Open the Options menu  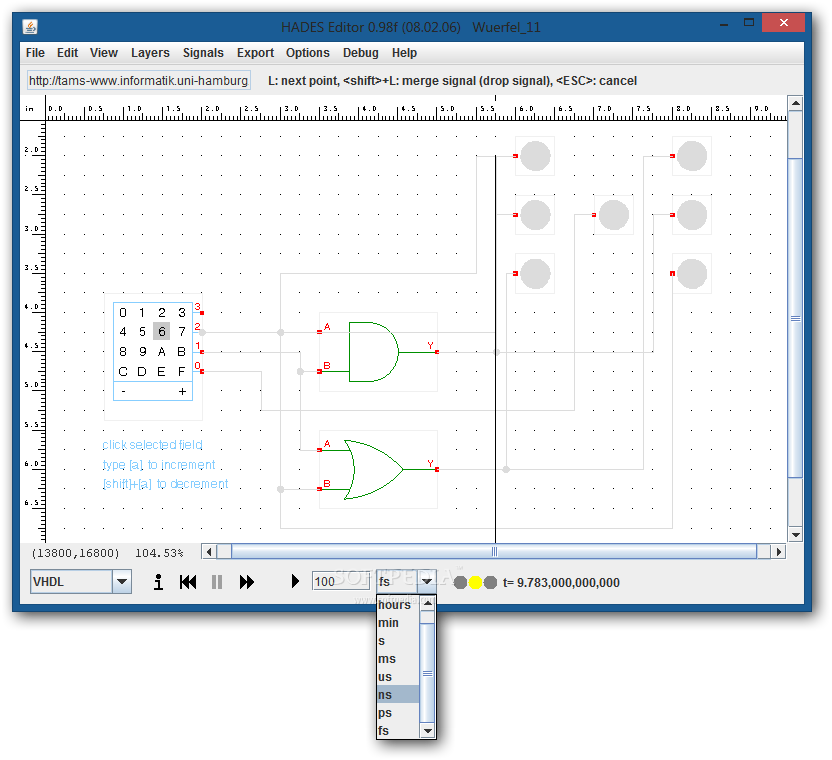308,53
